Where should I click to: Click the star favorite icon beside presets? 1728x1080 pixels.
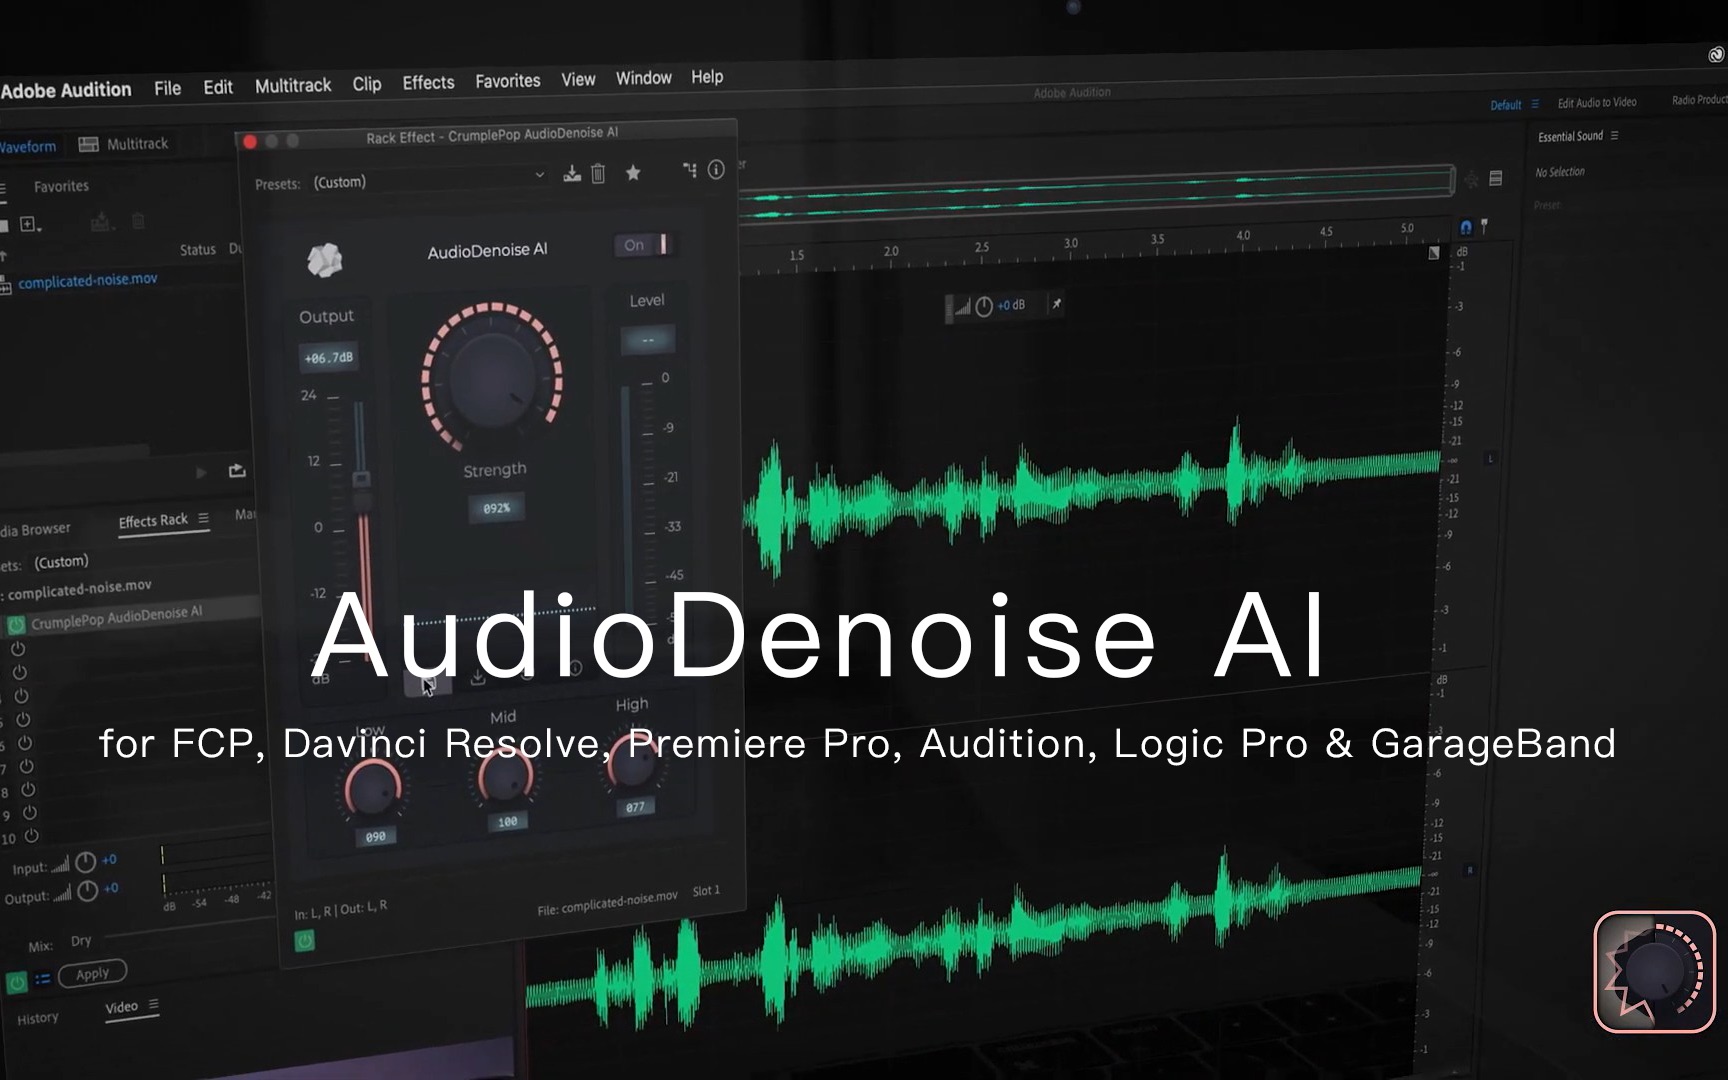(x=633, y=173)
